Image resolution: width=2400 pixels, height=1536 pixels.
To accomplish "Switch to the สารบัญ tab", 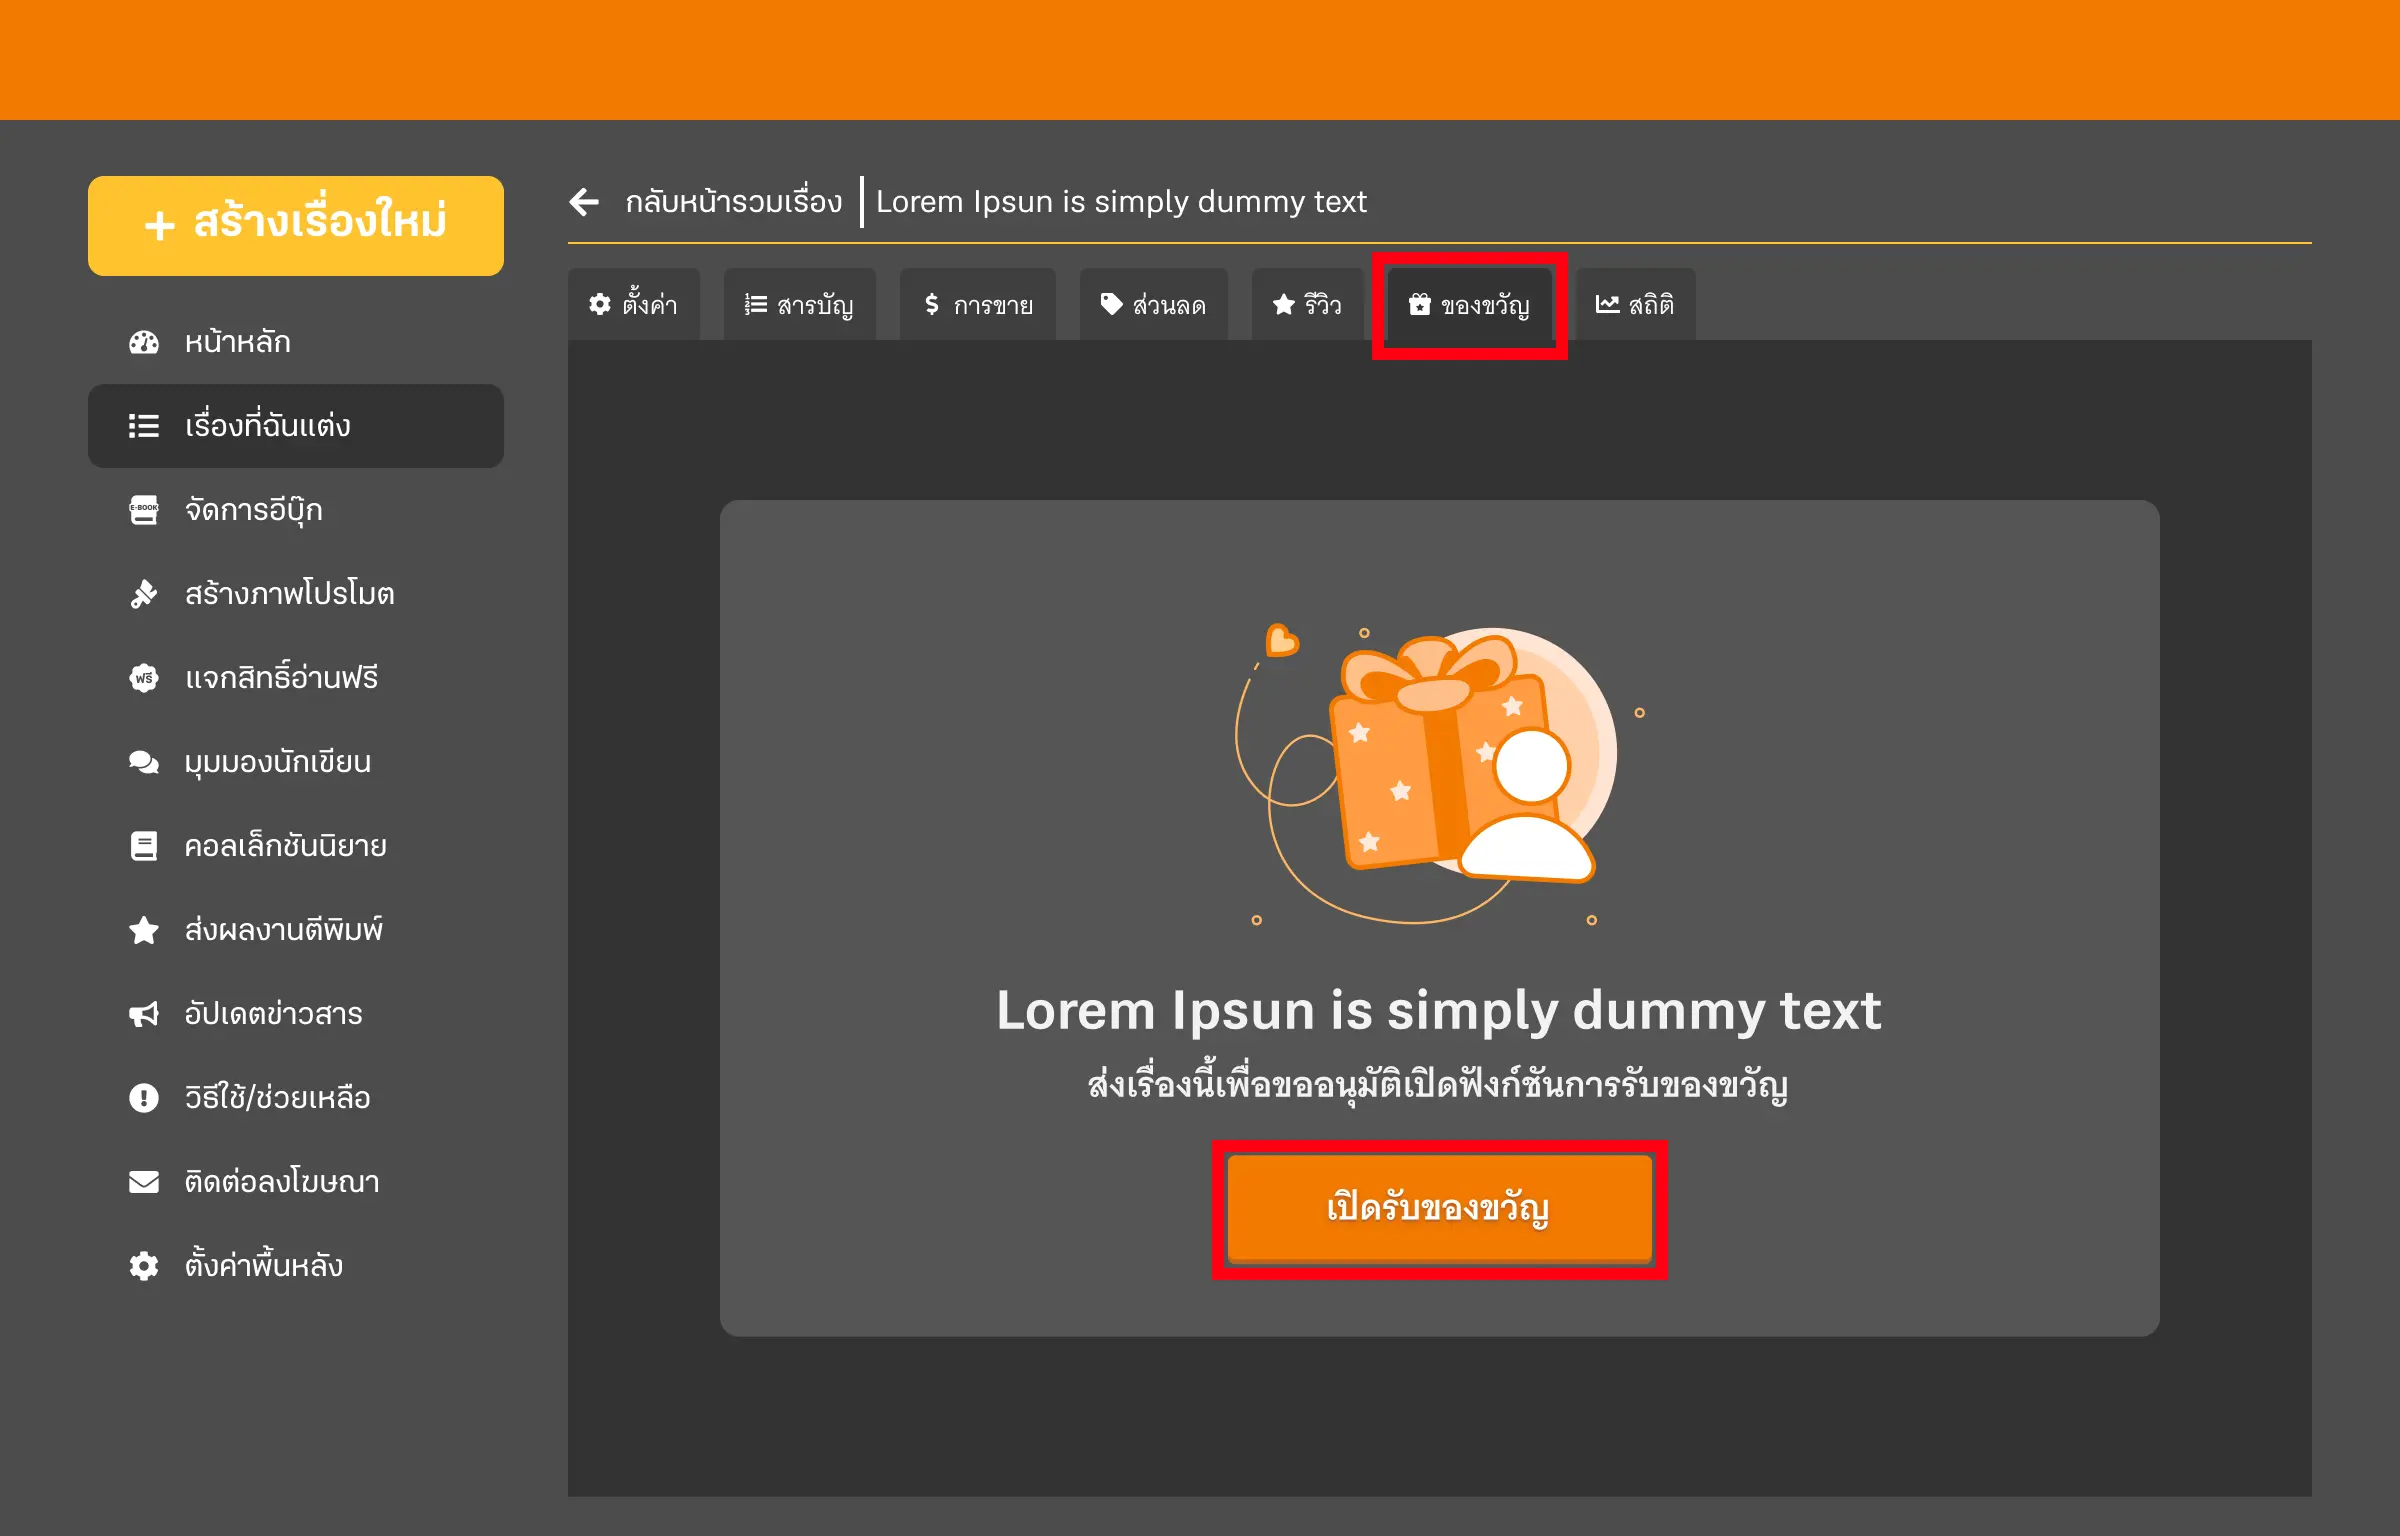I will (x=799, y=304).
